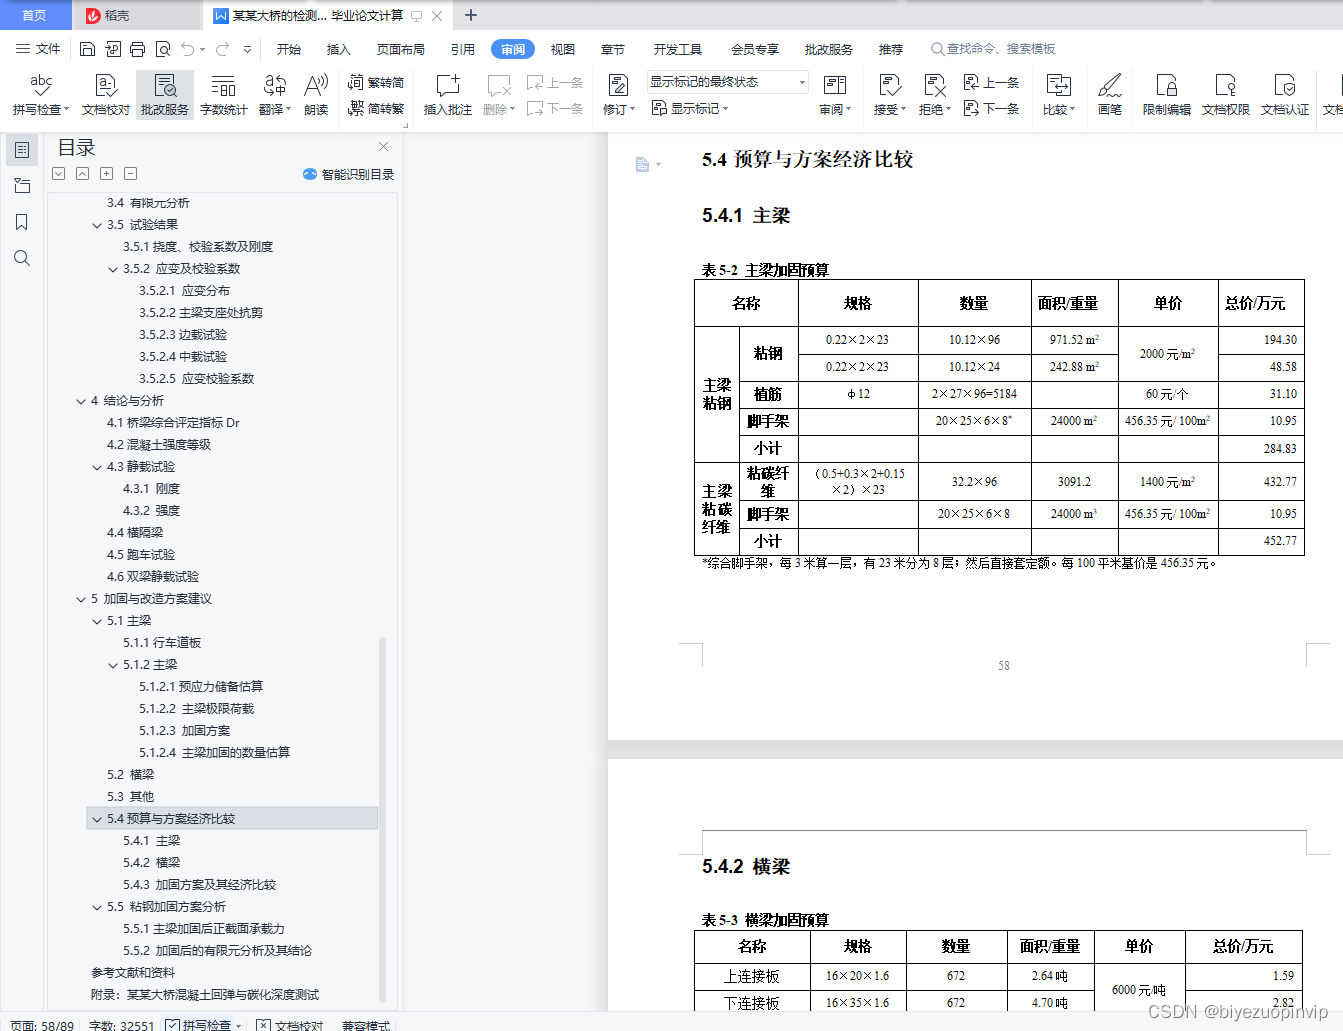Switch to the 章节 ribbon tab
The height and width of the screenshot is (1031, 1343).
coord(613,49)
